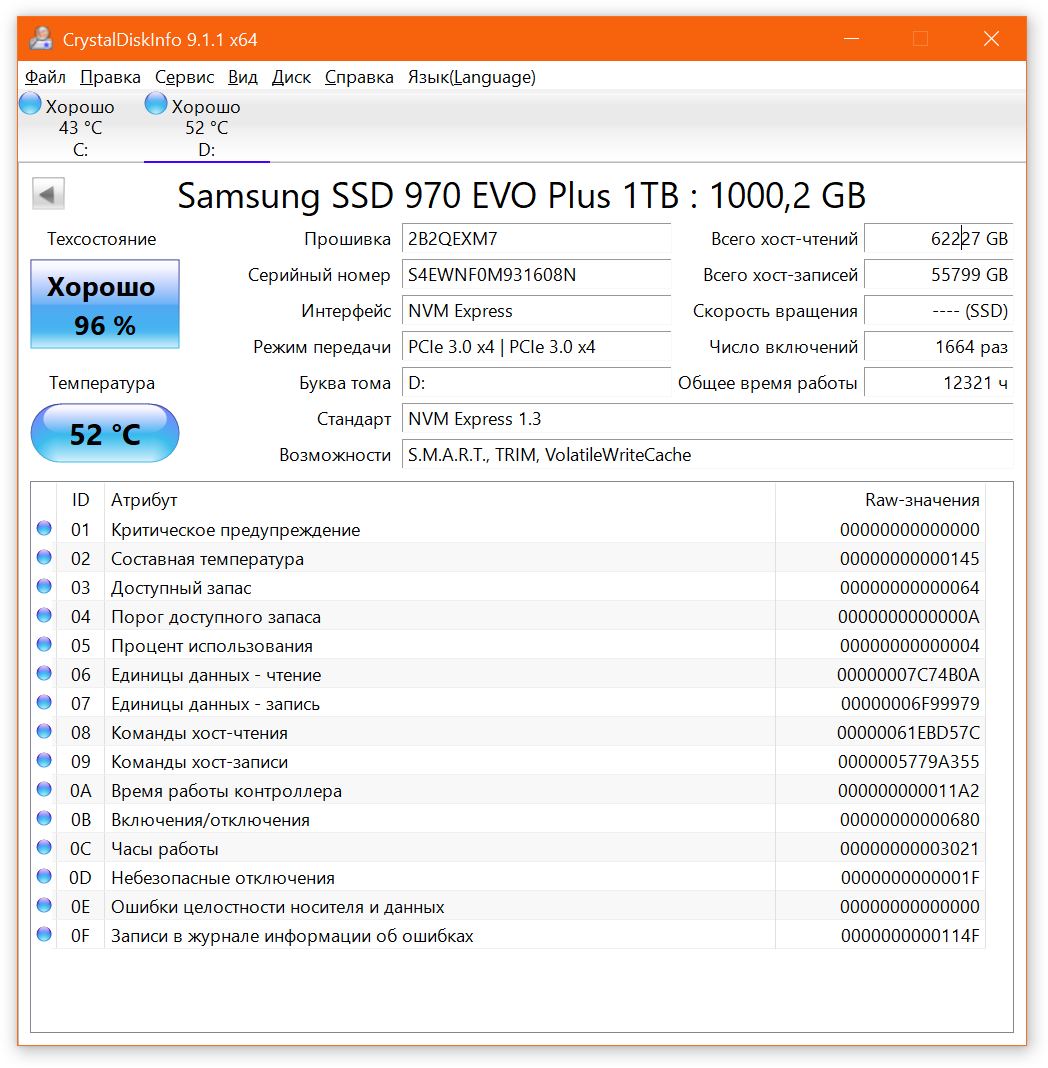Click raw value 0000000000114F
The height and width of the screenshot is (1068, 1048).
pyautogui.click(x=910, y=935)
